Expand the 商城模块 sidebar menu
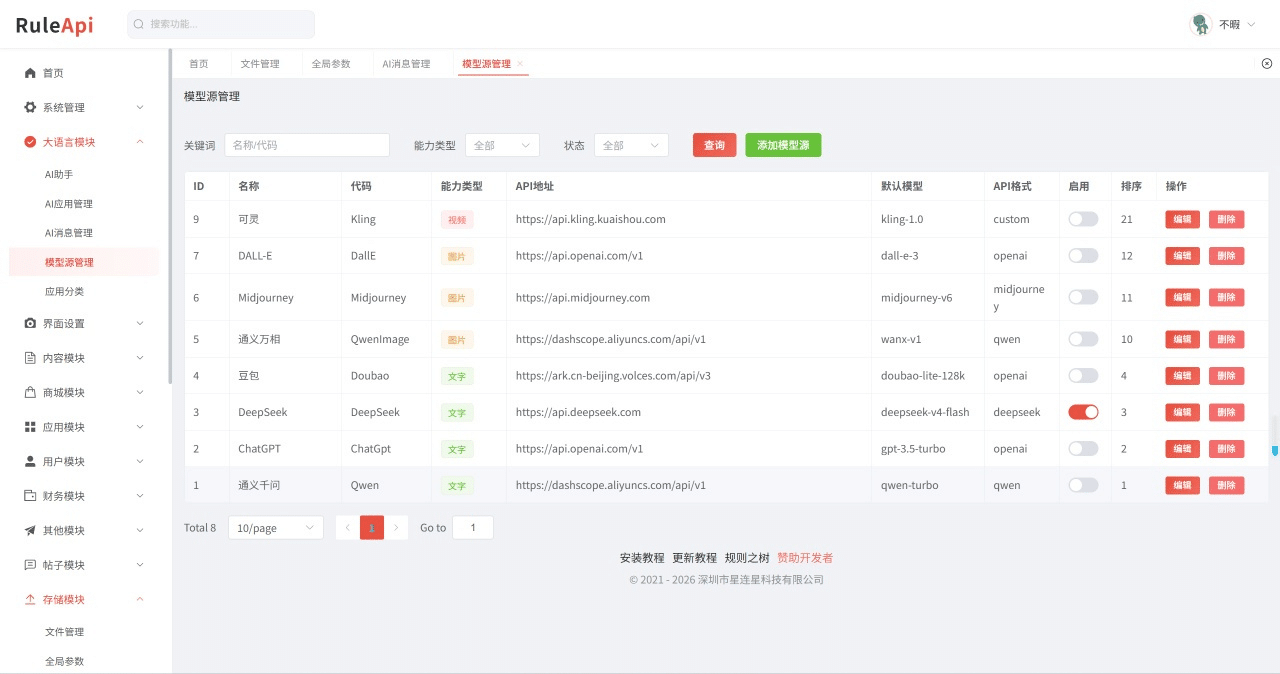Viewport: 1280px width, 674px height. click(x=140, y=392)
